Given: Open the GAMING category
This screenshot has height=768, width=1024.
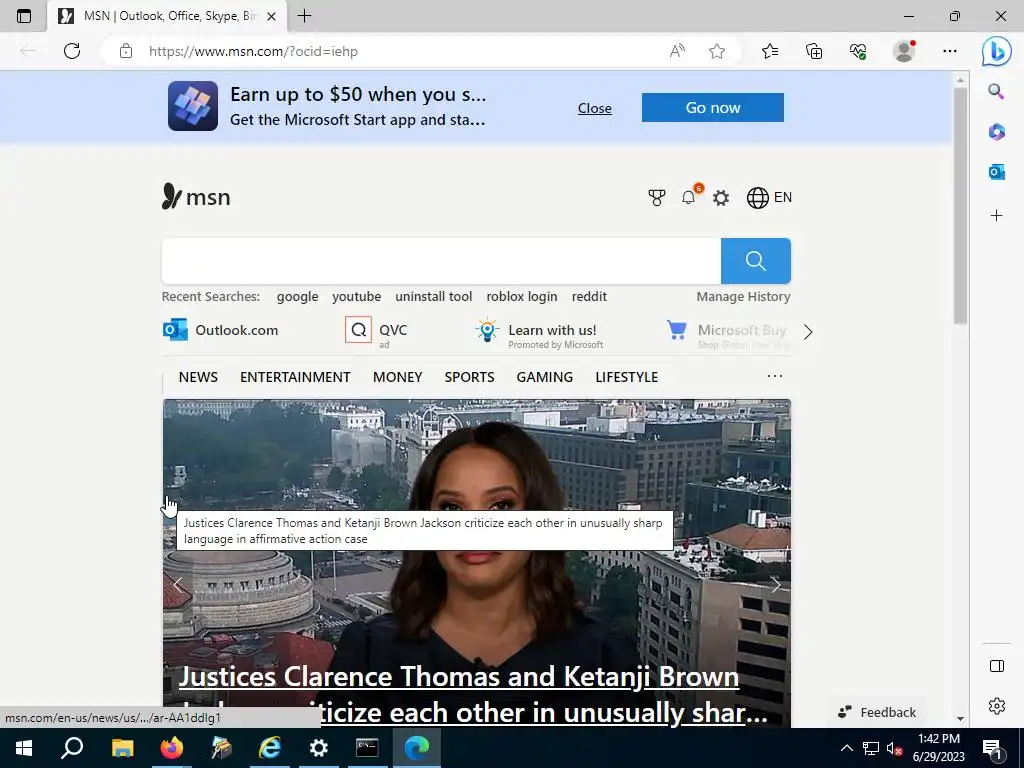Looking at the screenshot, I should (x=545, y=377).
